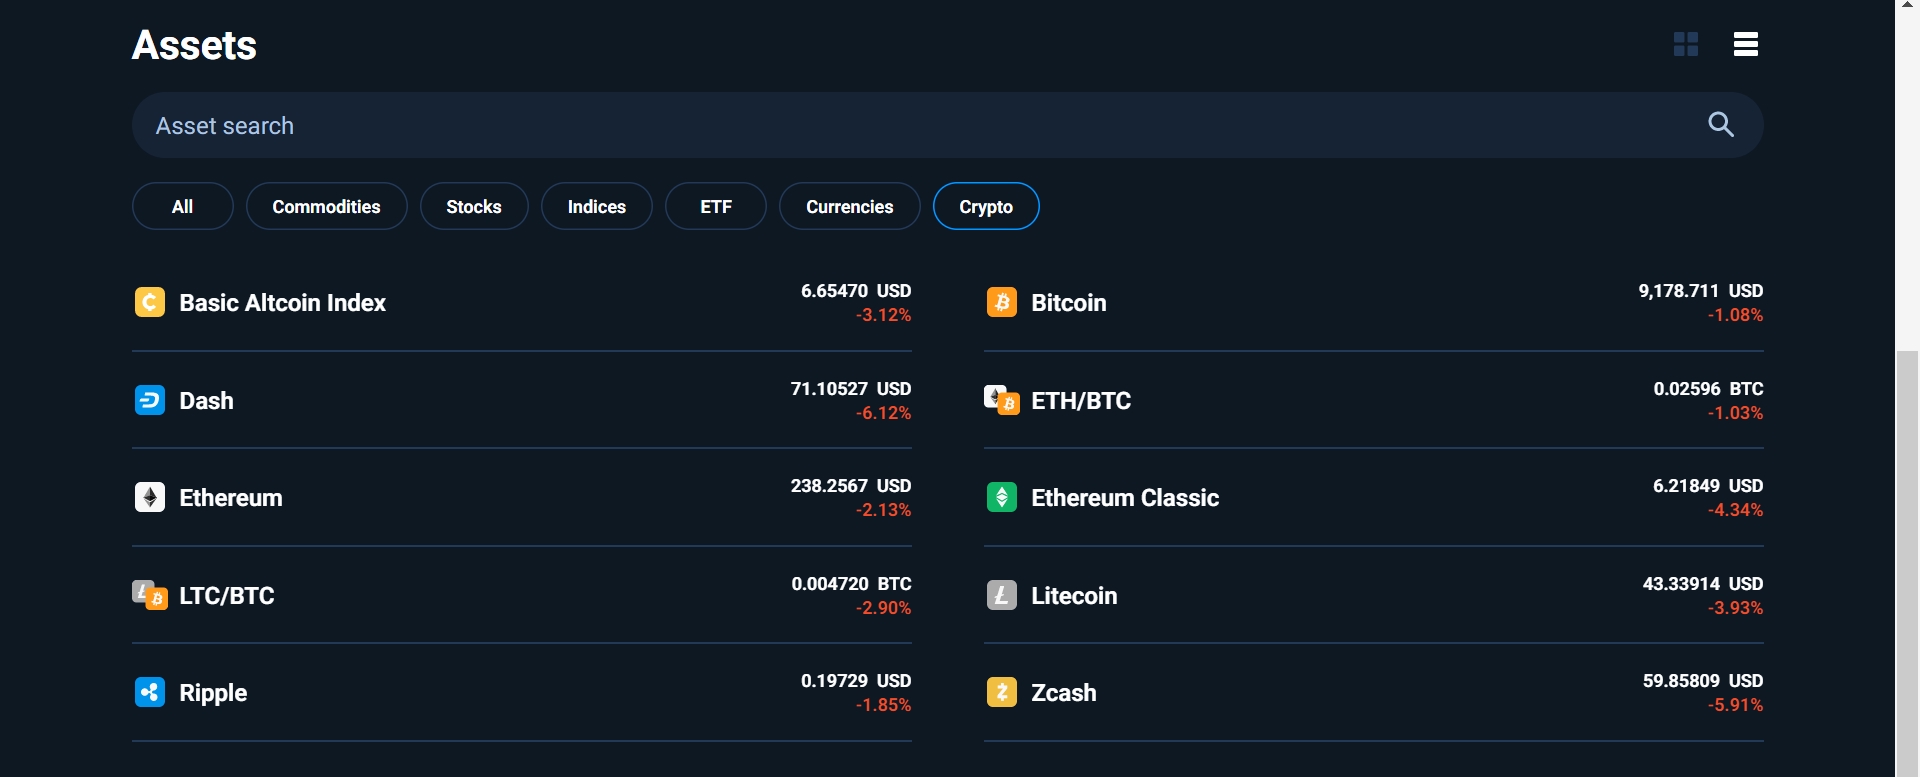The height and width of the screenshot is (777, 1920).
Task: Open the Litecoin asset name
Action: 1074,596
